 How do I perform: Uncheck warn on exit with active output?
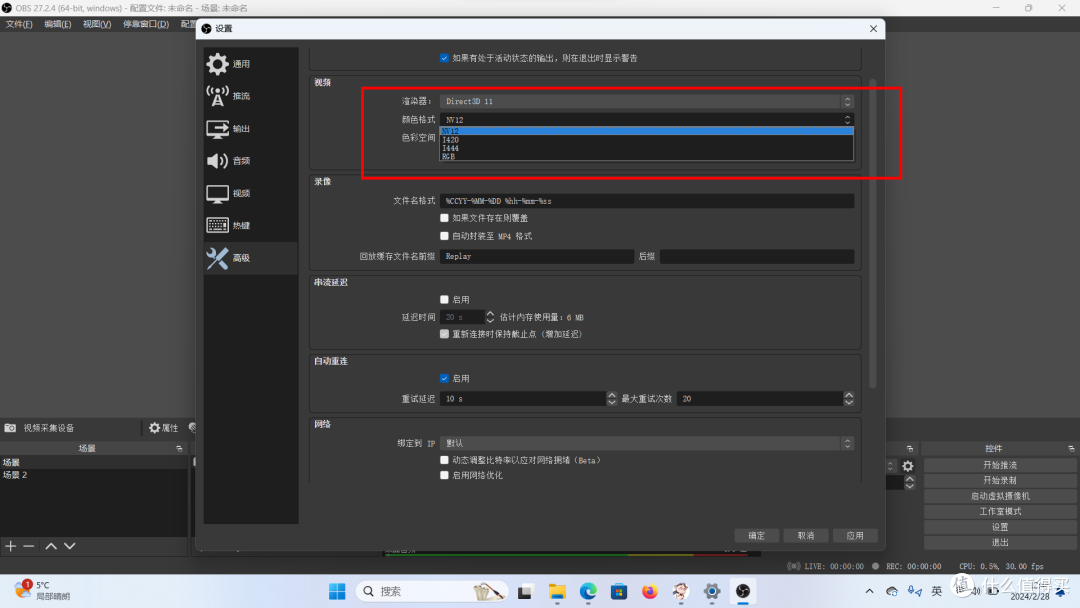(444, 58)
